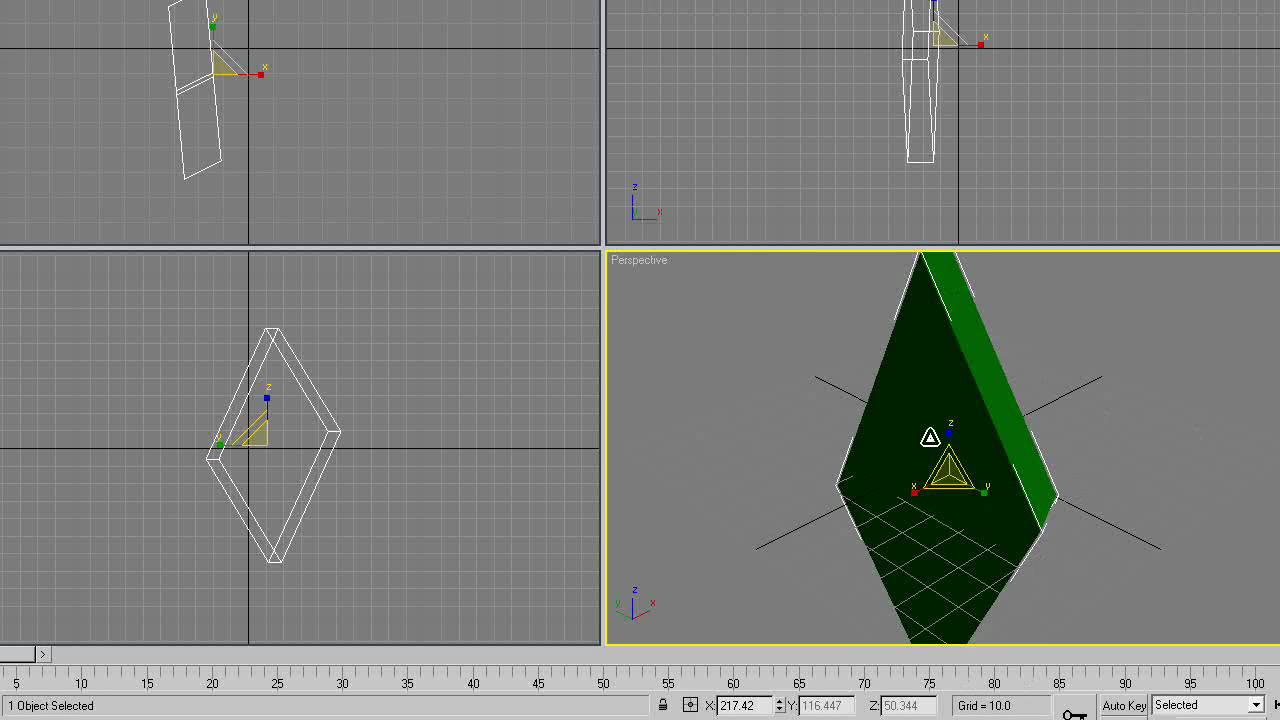The image size is (1280, 720).
Task: Select the yellow triangle gizmo in Perspective viewport
Action: pyautogui.click(x=949, y=470)
